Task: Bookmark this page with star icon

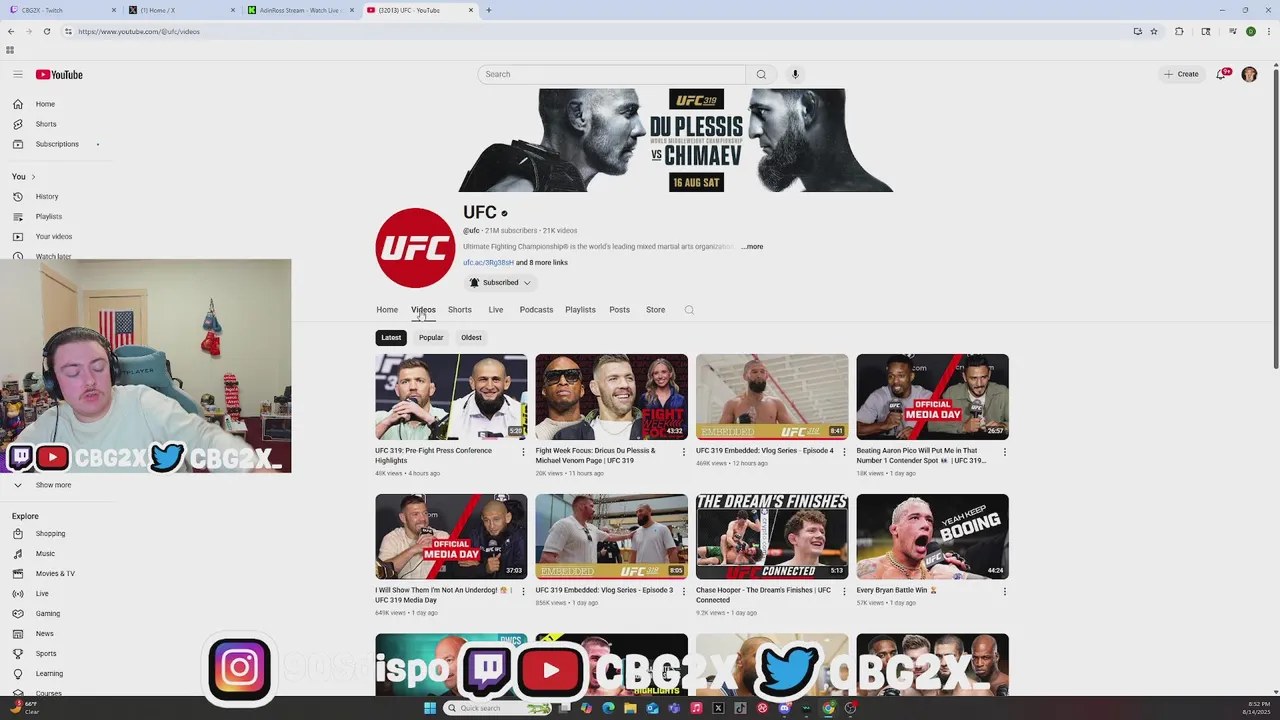Action: 1154,31
